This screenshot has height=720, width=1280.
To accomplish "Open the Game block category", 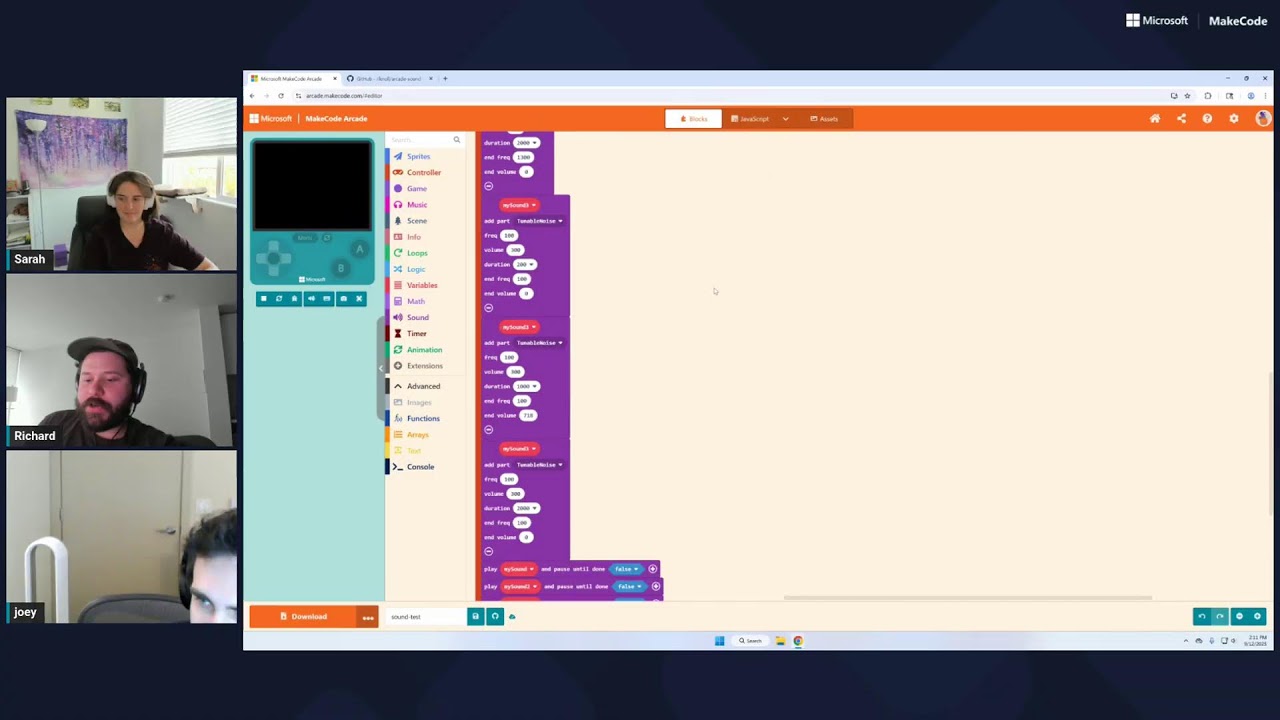I will 416,188.
